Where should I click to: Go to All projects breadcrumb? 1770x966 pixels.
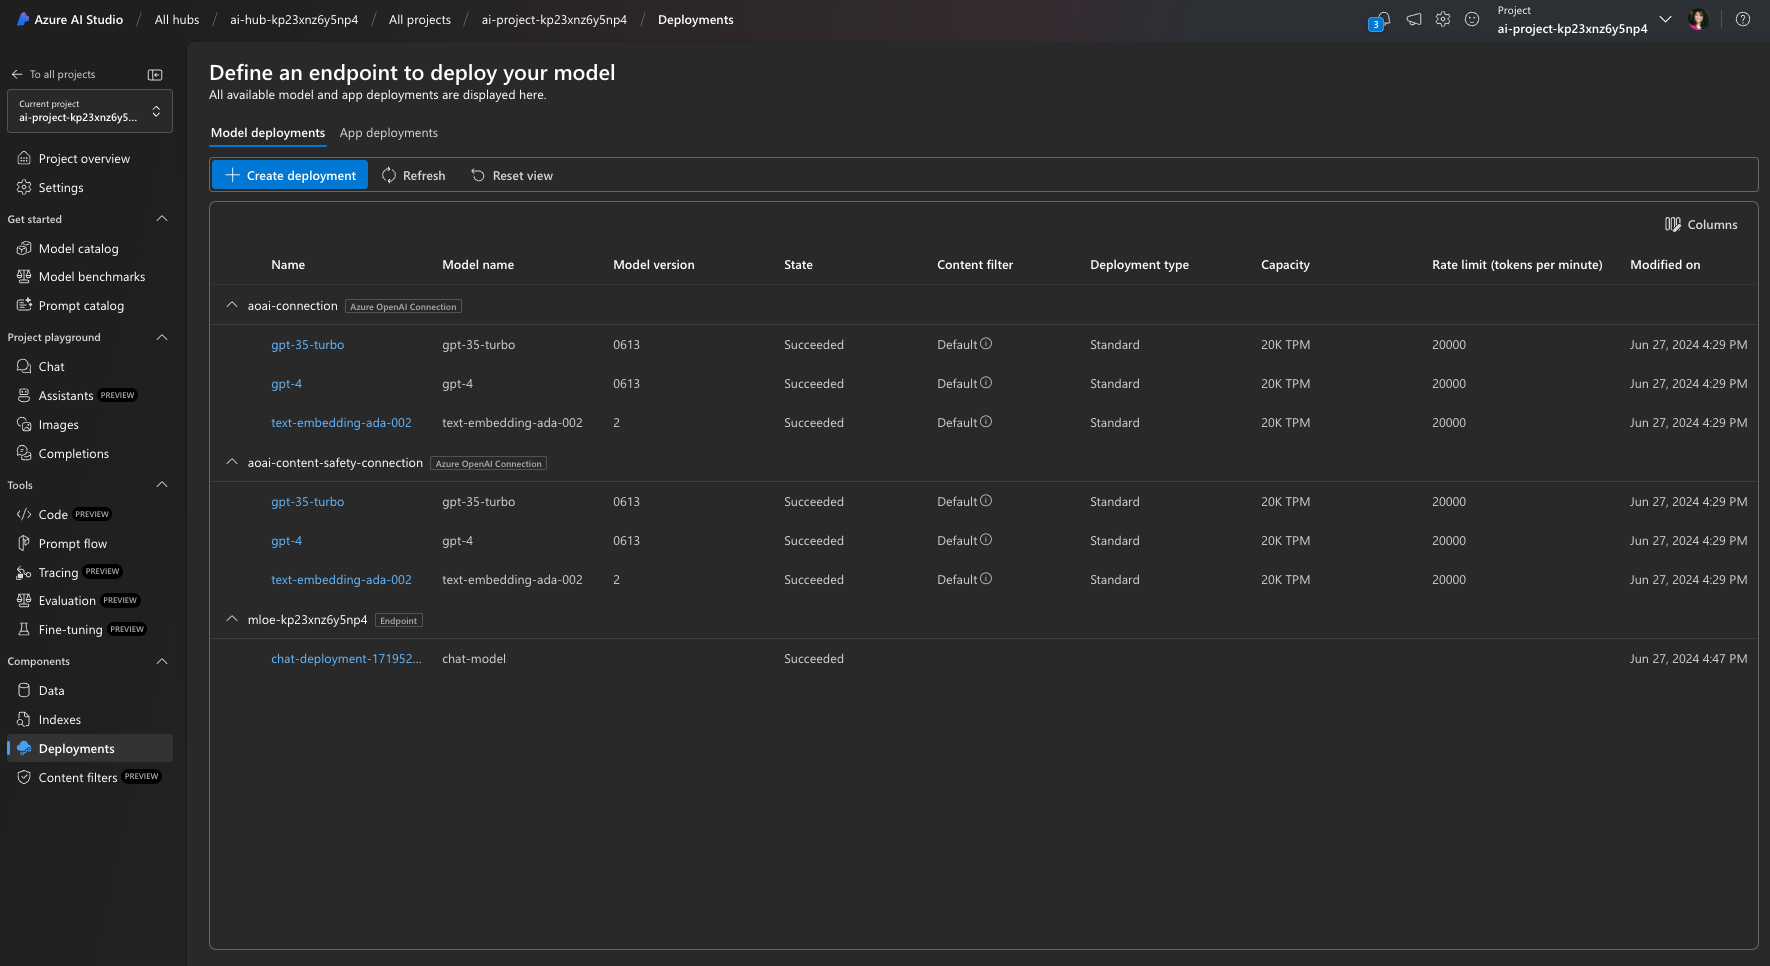tap(420, 19)
